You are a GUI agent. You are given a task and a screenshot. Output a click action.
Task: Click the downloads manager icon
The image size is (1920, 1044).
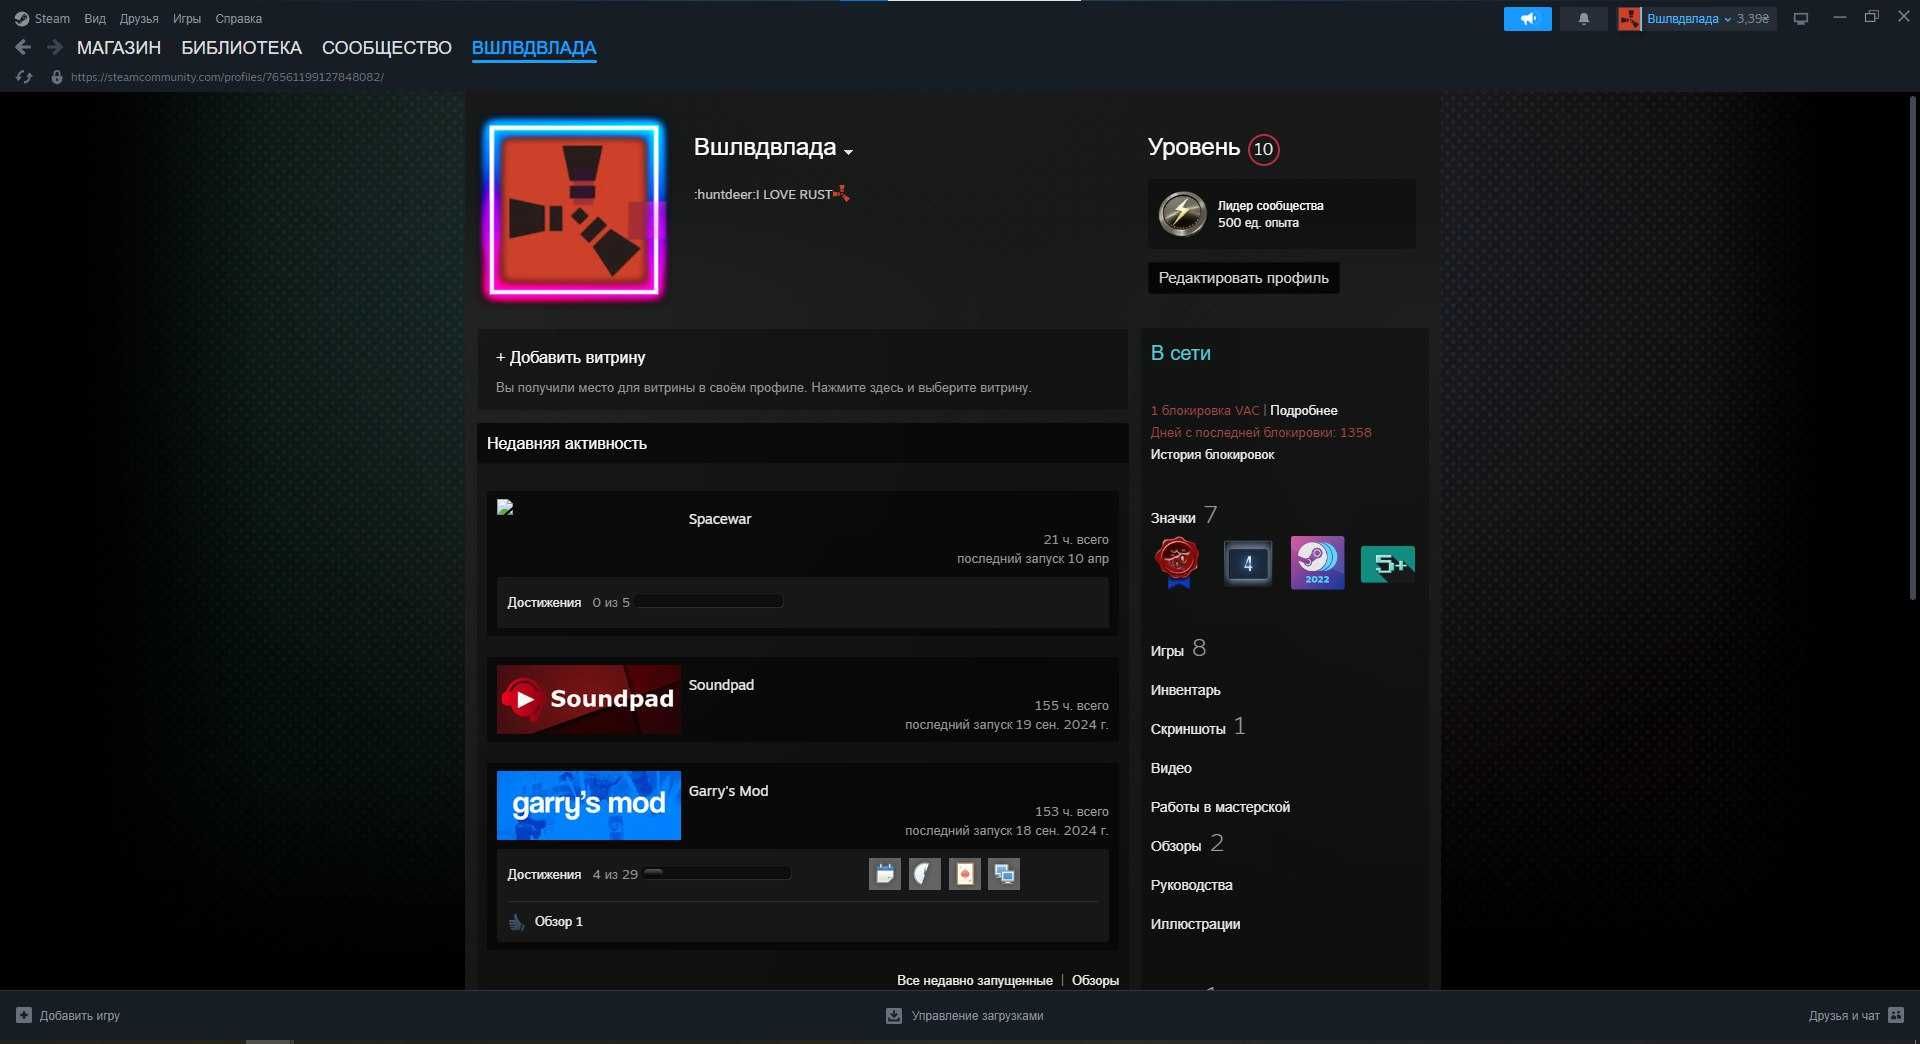click(894, 1016)
